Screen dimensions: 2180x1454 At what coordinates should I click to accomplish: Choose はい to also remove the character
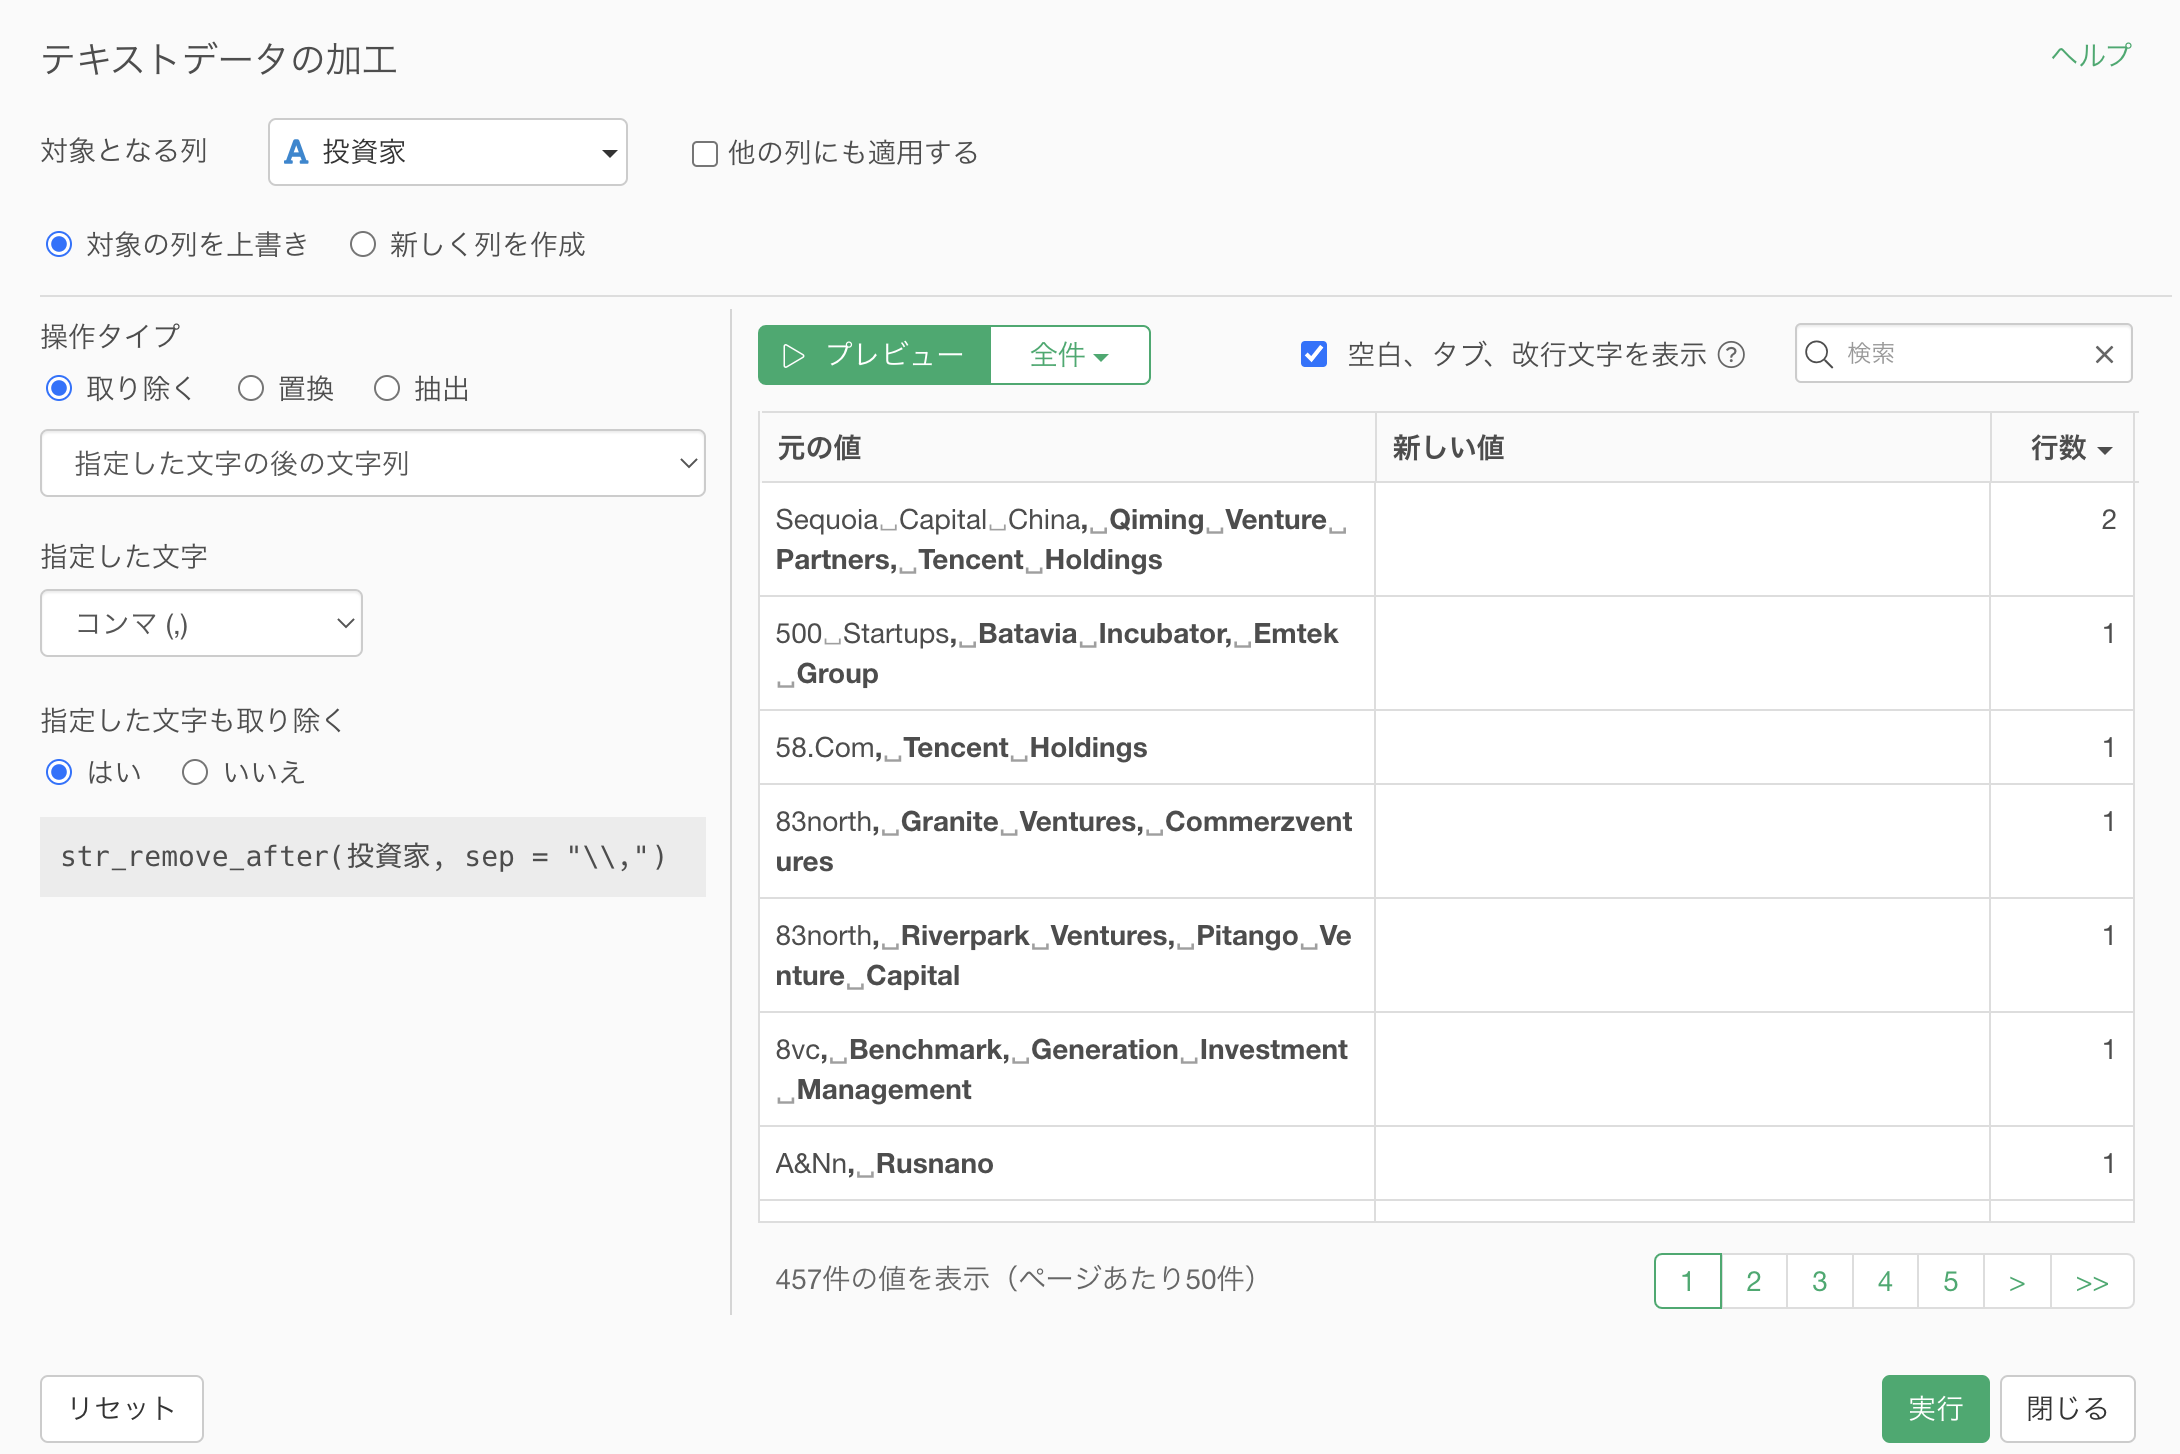point(59,772)
